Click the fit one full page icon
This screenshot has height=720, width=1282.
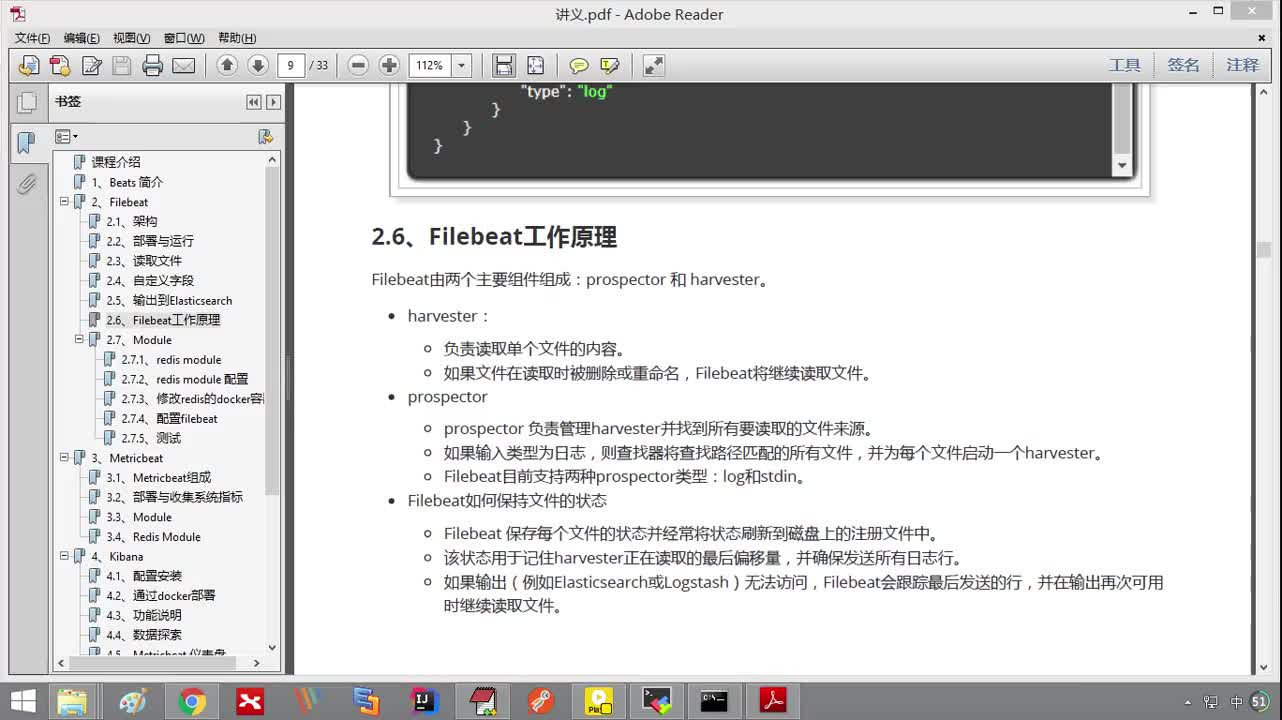click(535, 65)
